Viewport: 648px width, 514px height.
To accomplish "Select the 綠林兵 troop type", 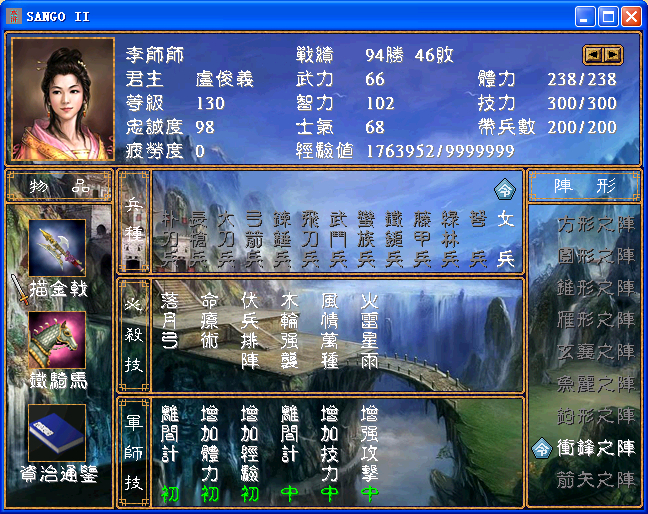I will tap(450, 239).
